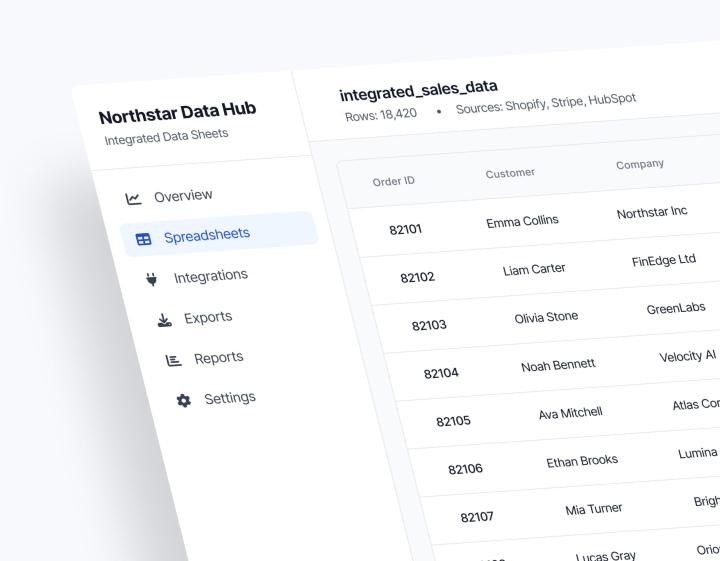The width and height of the screenshot is (720, 561).
Task: Click the Company column header
Action: click(640, 164)
